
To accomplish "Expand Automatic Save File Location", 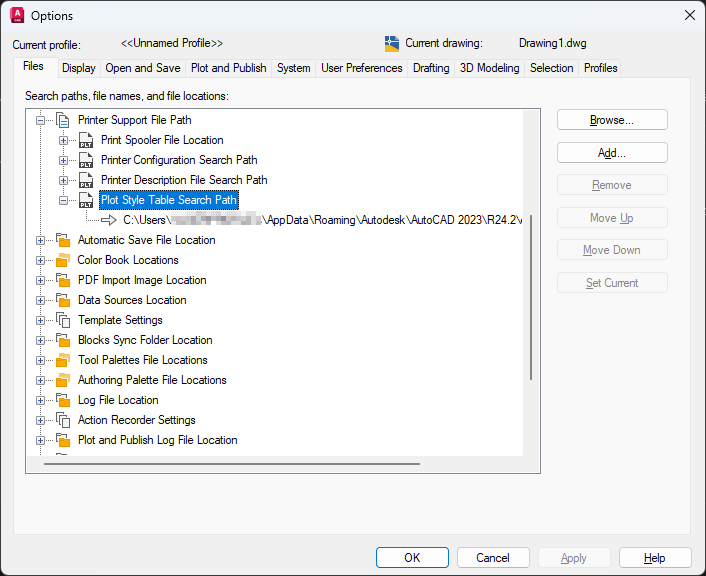I will coord(41,240).
